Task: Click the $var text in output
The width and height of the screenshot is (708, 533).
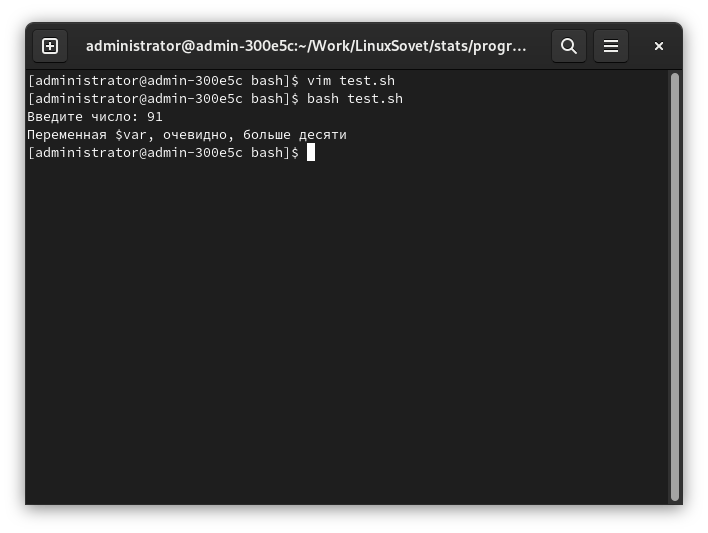Action: 134,134
